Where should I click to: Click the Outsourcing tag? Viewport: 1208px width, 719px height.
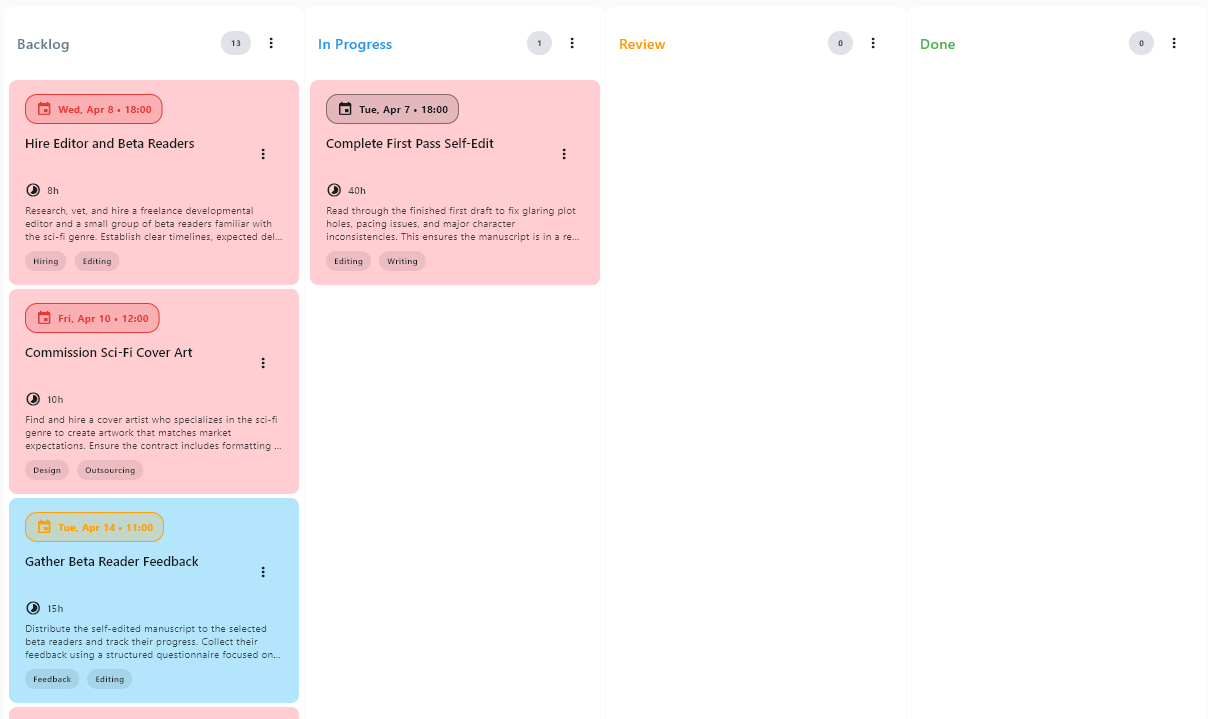click(110, 470)
